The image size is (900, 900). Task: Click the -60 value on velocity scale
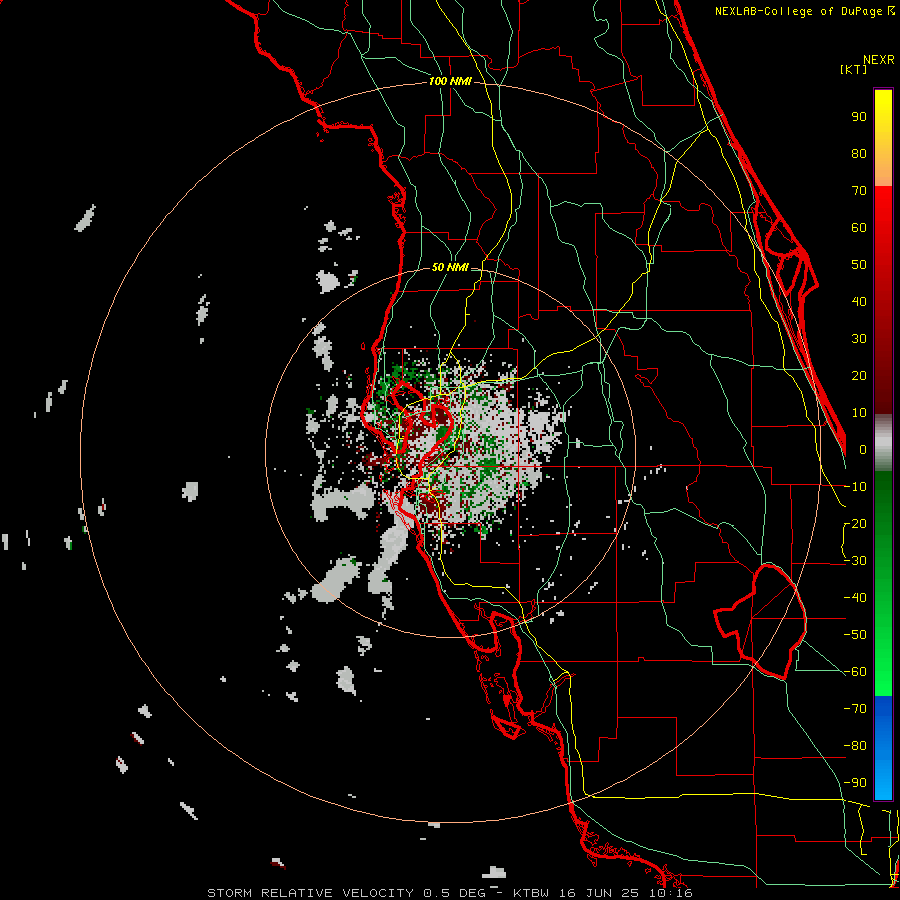point(855,672)
